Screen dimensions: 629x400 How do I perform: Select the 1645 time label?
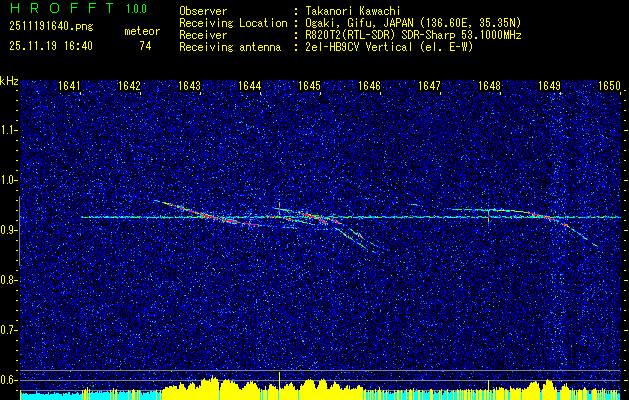(309, 86)
